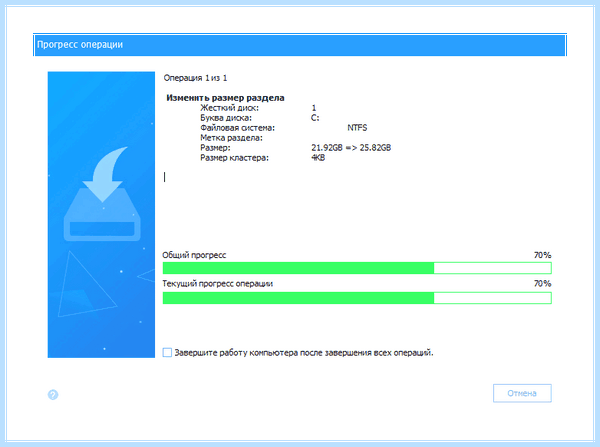Click the Жесткий диск label
The image size is (600, 447).
pyautogui.click(x=230, y=108)
